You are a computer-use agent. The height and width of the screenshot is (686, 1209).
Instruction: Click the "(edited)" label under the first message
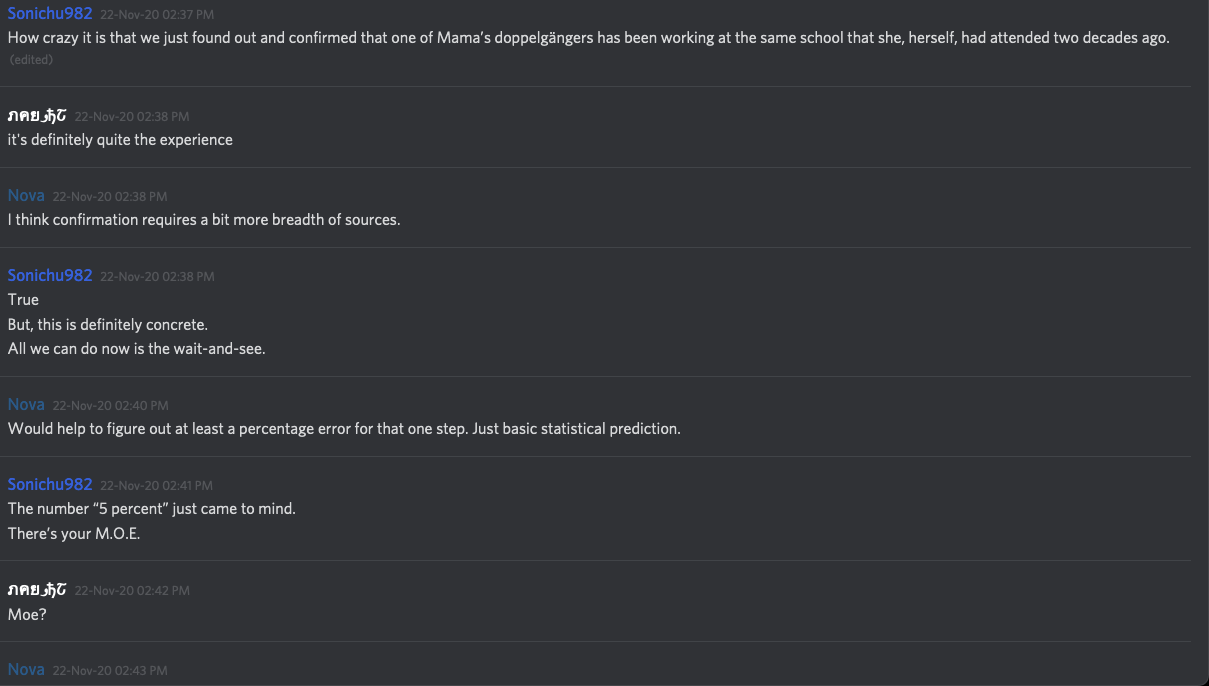pos(31,60)
